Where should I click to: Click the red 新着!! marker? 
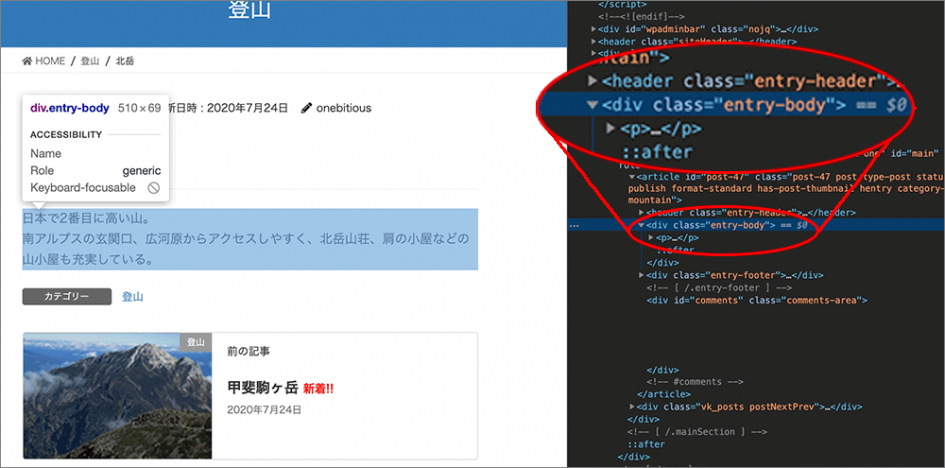tap(318, 389)
